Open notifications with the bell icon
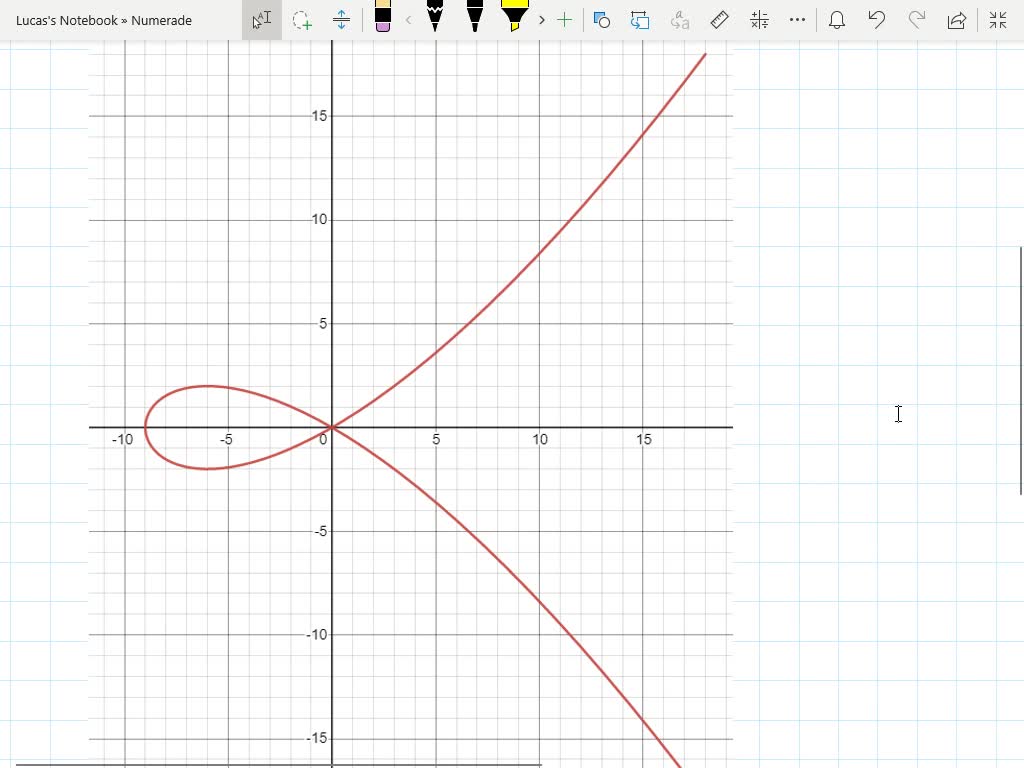 [837, 20]
